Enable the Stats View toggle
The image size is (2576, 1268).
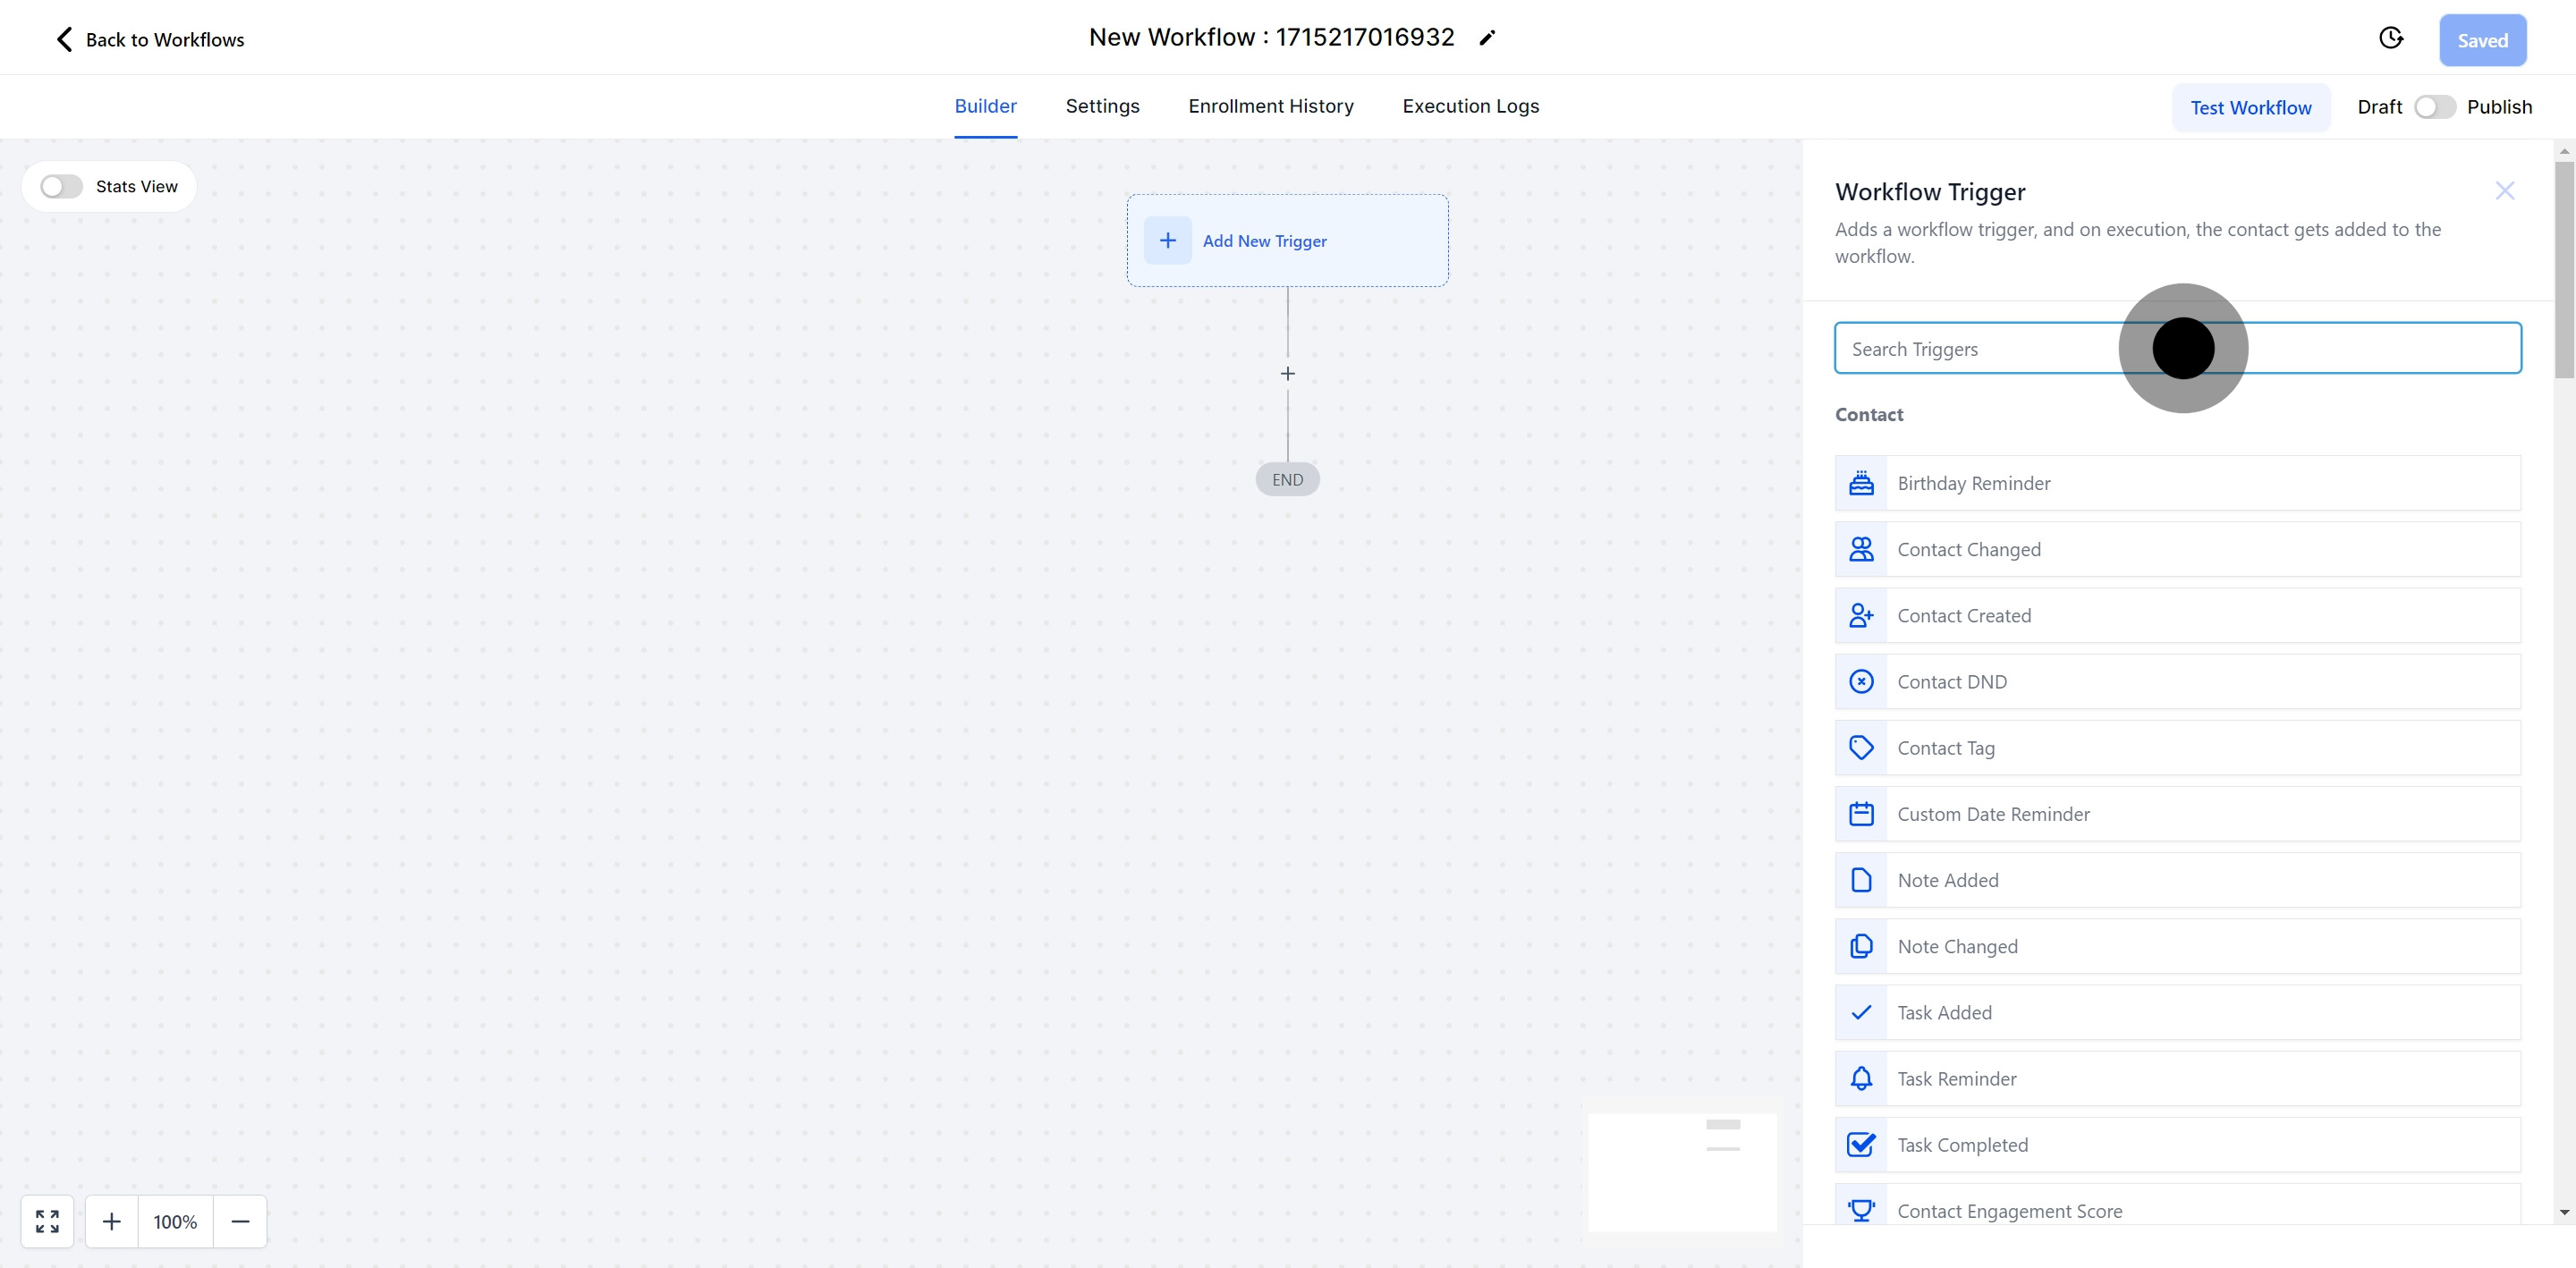[61, 187]
